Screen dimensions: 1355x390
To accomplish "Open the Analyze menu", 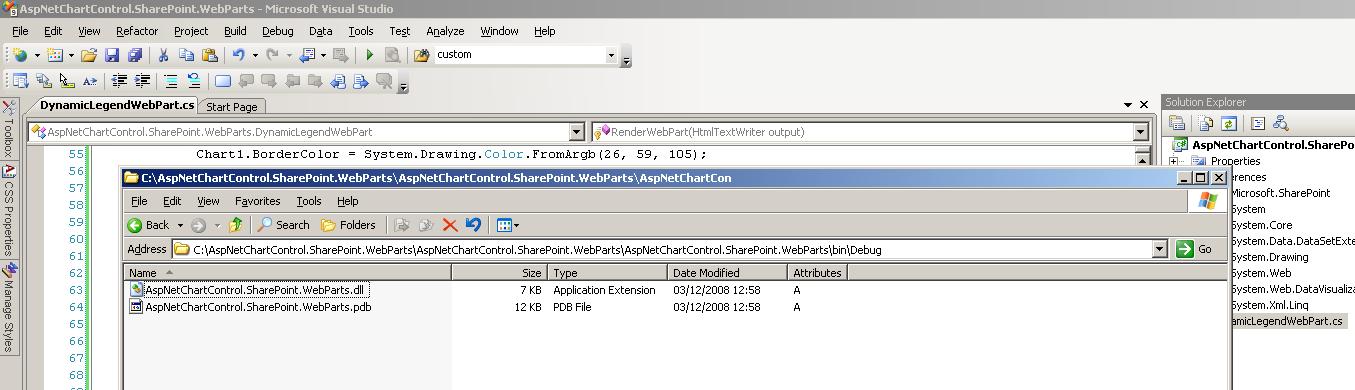I will 445,31.
